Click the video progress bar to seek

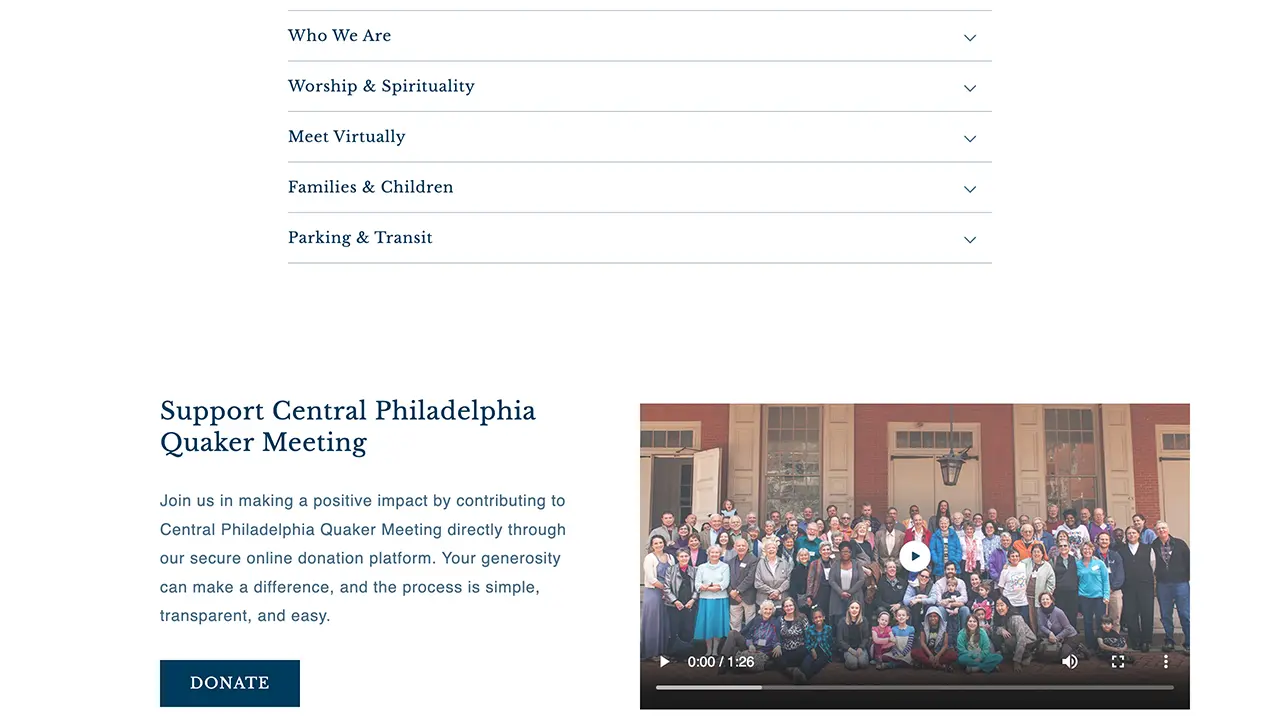[x=914, y=687]
